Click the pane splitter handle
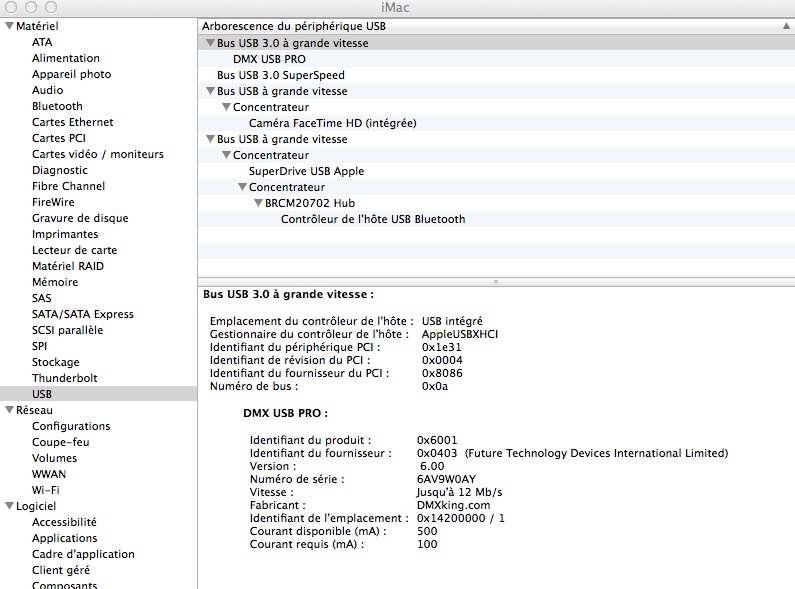This screenshot has width=795, height=589. [x=496, y=282]
